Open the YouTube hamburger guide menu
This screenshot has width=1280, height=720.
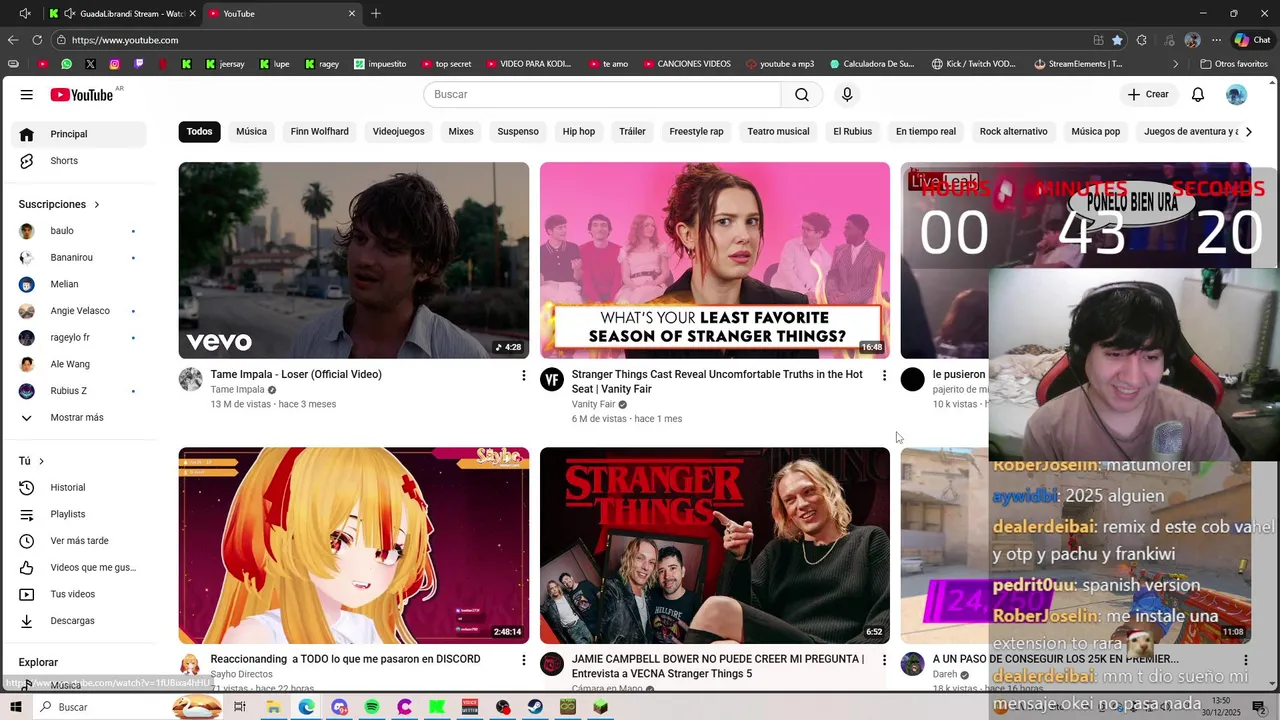click(x=26, y=94)
